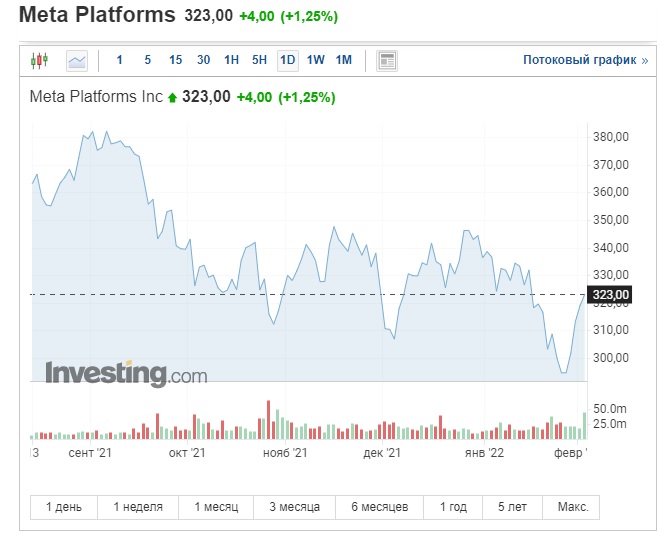Image resolution: width=670 pixels, height=546 pixels.
Task: Show the 1 месяц time range
Action: click(x=216, y=507)
